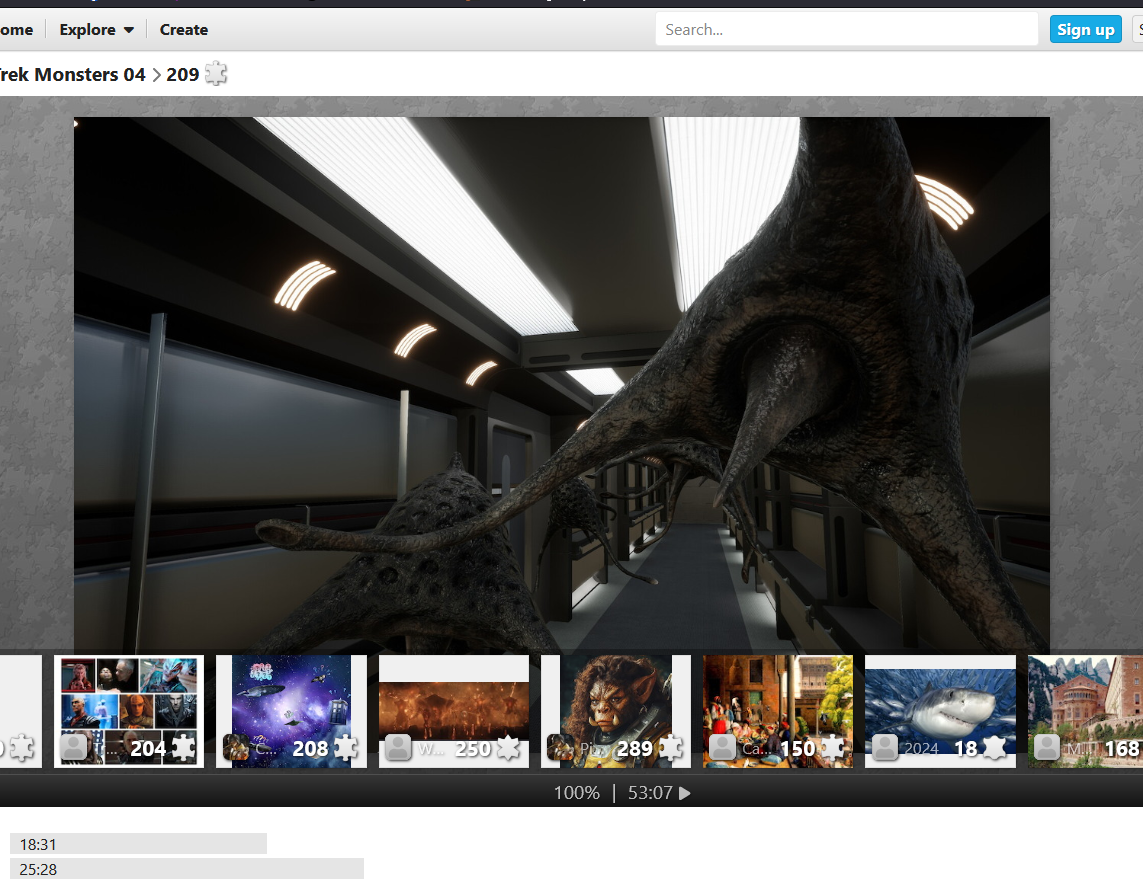Click the puzzle piece icon next to 18
The width and height of the screenshot is (1143, 893).
click(x=995, y=748)
